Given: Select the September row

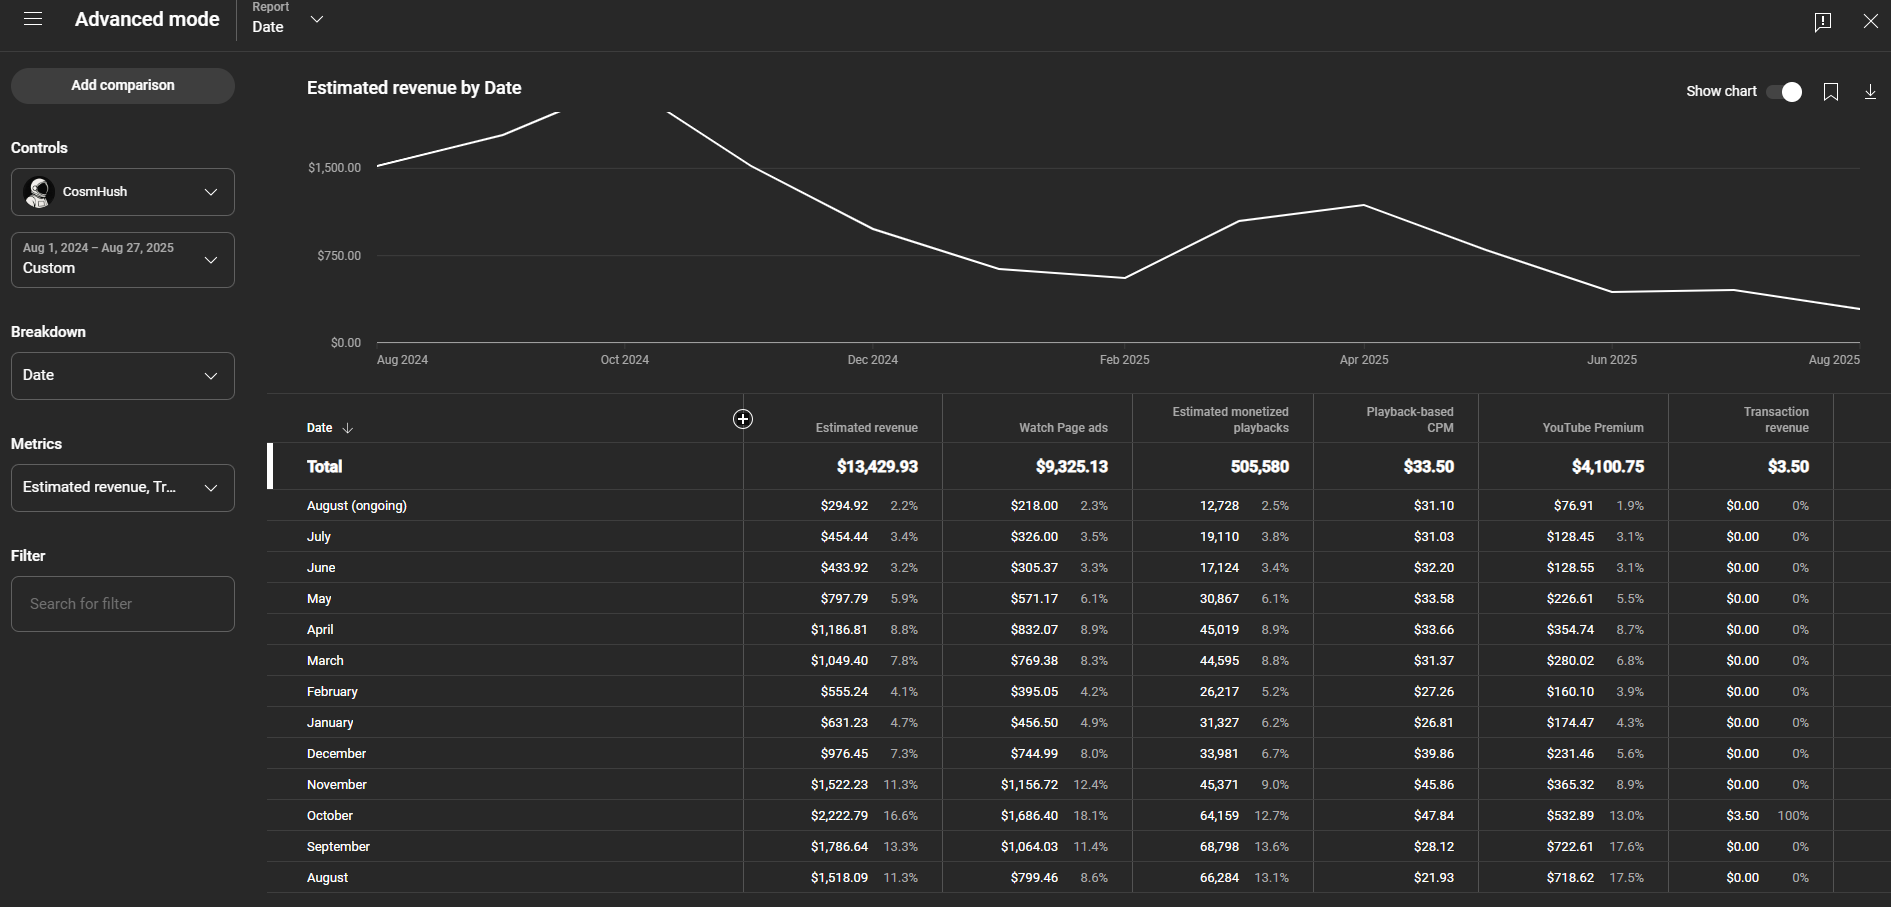Looking at the screenshot, I should point(1079,847).
